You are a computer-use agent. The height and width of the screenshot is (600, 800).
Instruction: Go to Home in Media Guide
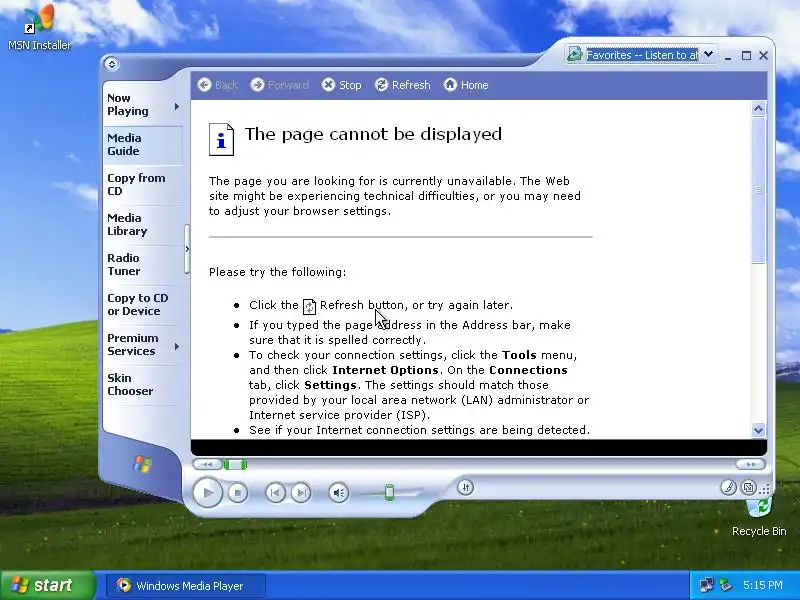(466, 85)
